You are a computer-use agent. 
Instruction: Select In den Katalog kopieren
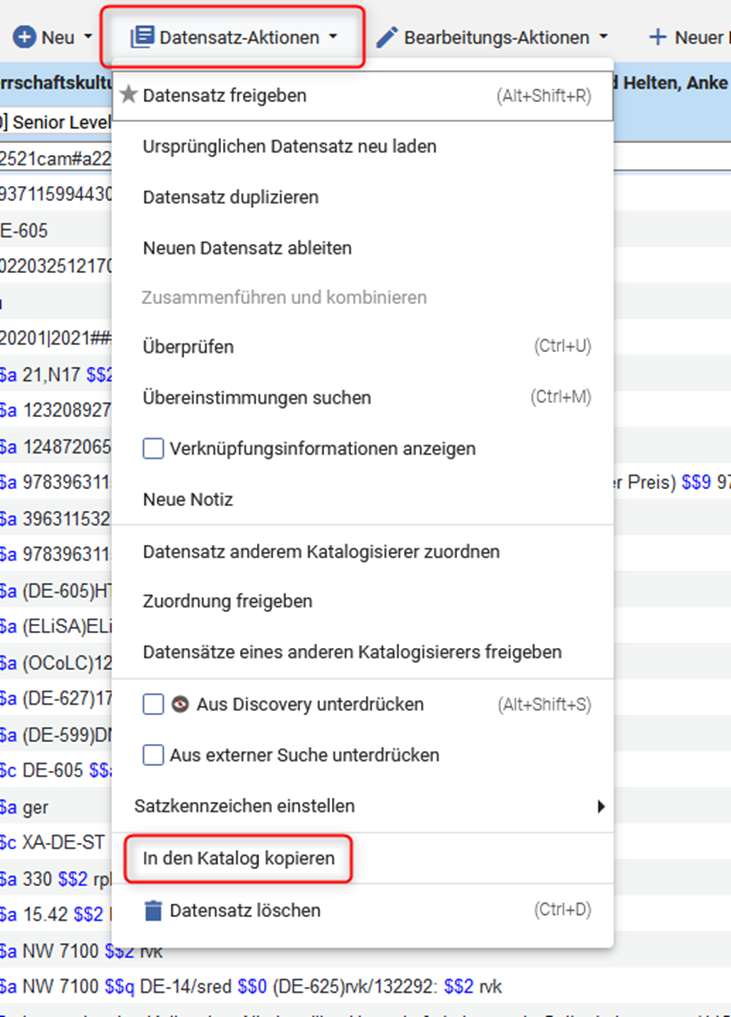click(238, 858)
